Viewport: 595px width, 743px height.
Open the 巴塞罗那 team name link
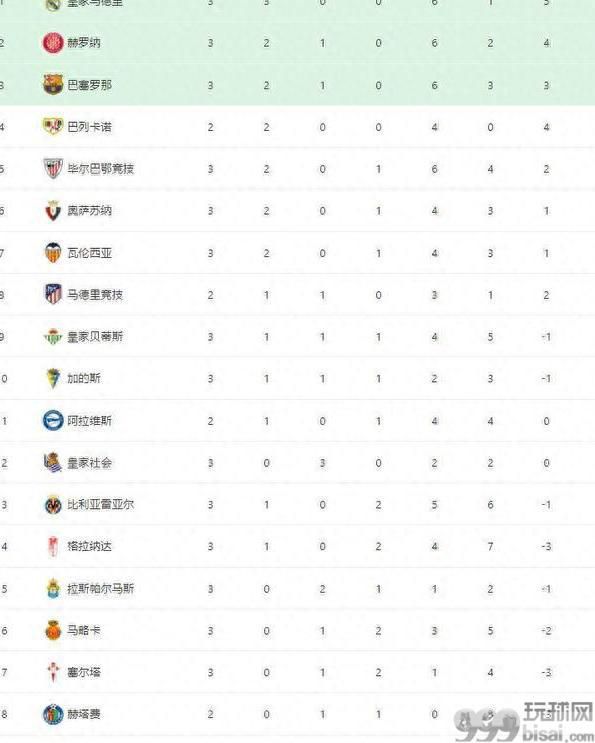click(90, 85)
